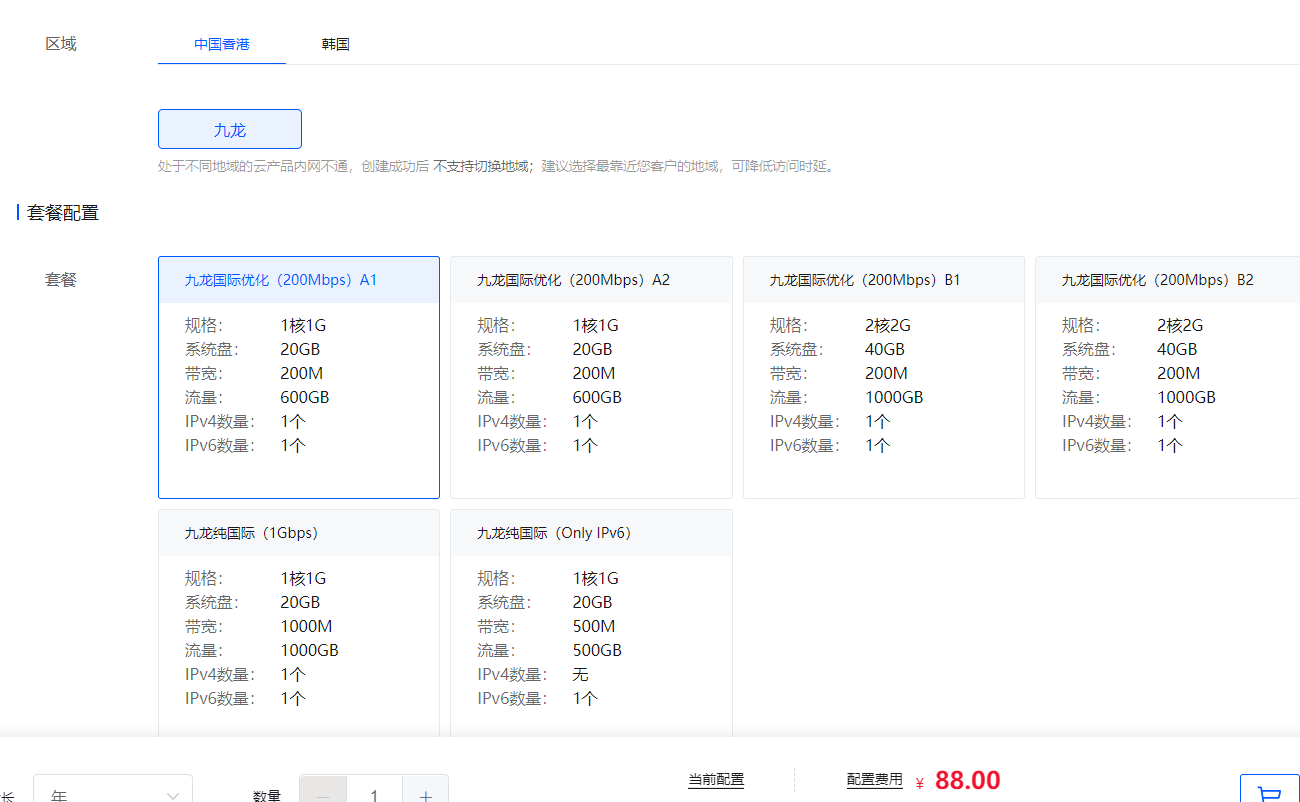Viewport: 1300px width, 802px height.
Task: Click the 套餐配置 section header
Action: tap(61, 212)
